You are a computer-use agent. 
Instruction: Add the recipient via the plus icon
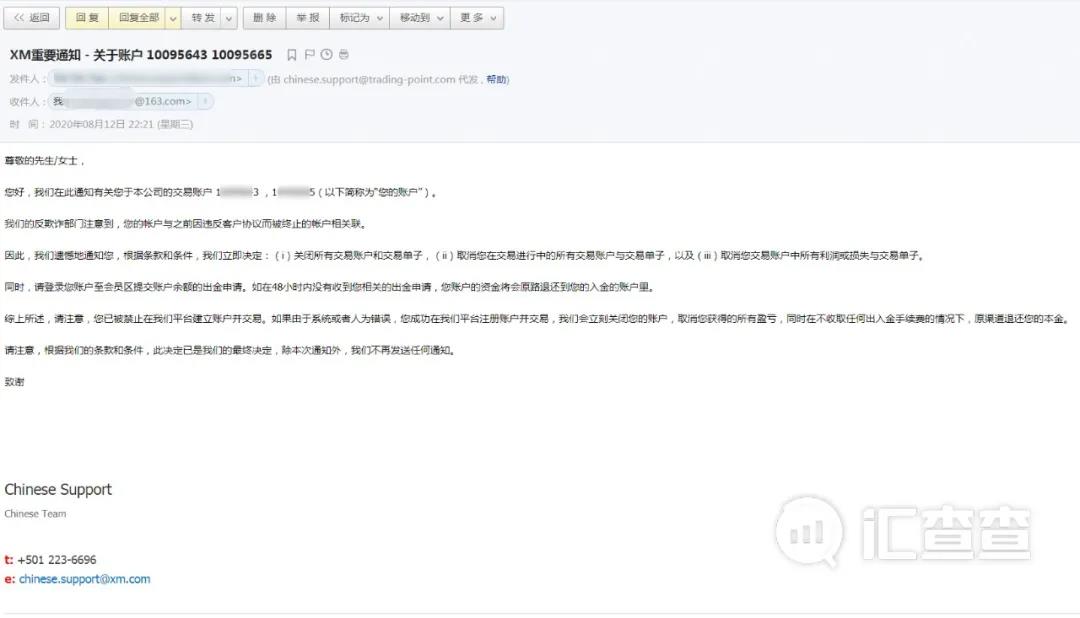tap(205, 101)
